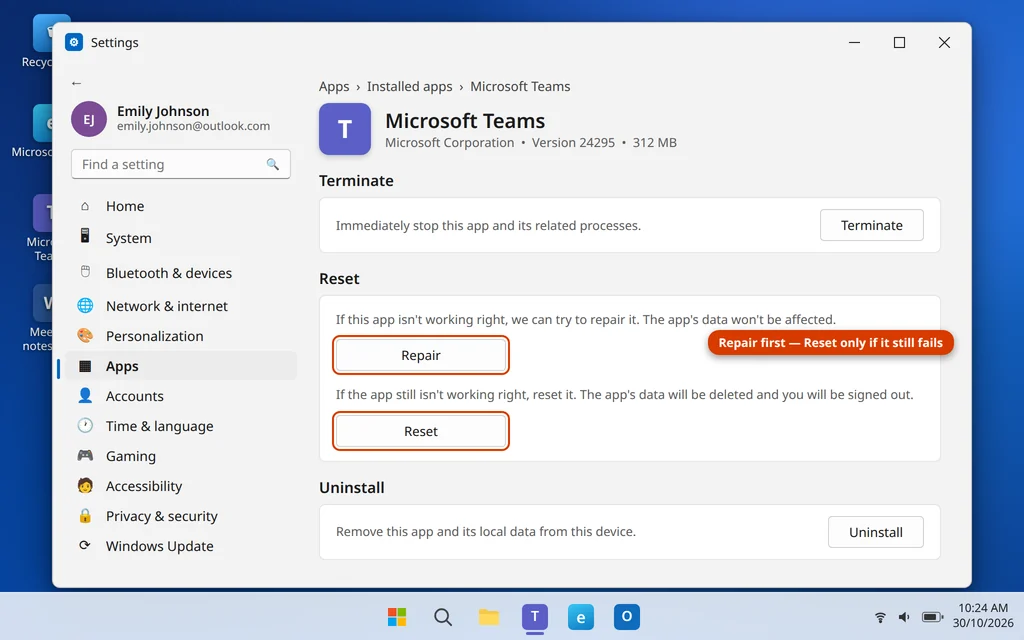Click the Microsoft Teams app tile icon
This screenshot has height=640, width=1024.
[345, 129]
